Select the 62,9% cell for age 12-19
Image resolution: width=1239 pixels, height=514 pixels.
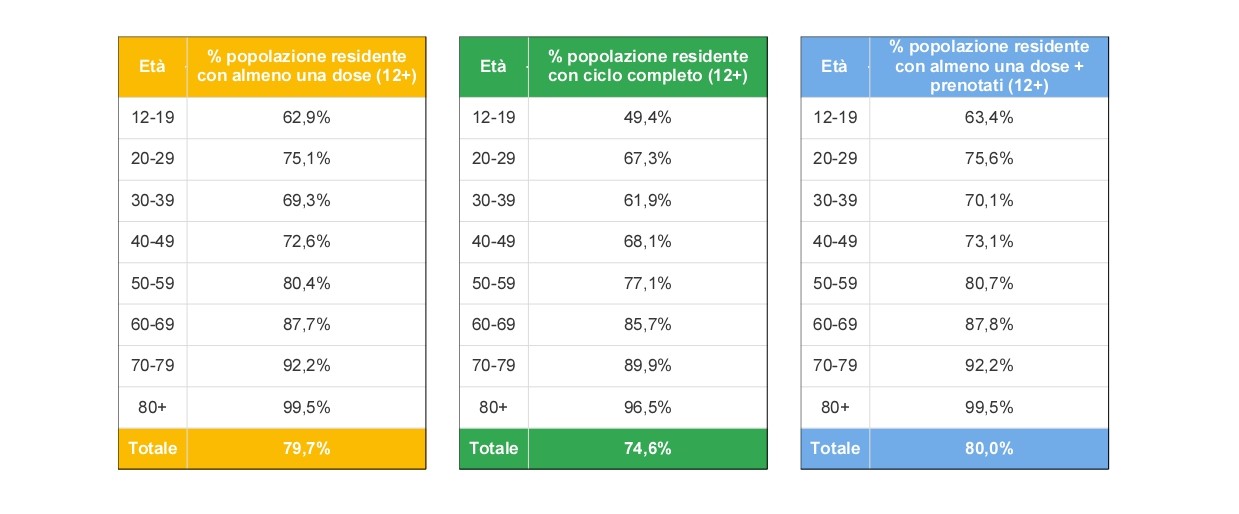point(306,117)
